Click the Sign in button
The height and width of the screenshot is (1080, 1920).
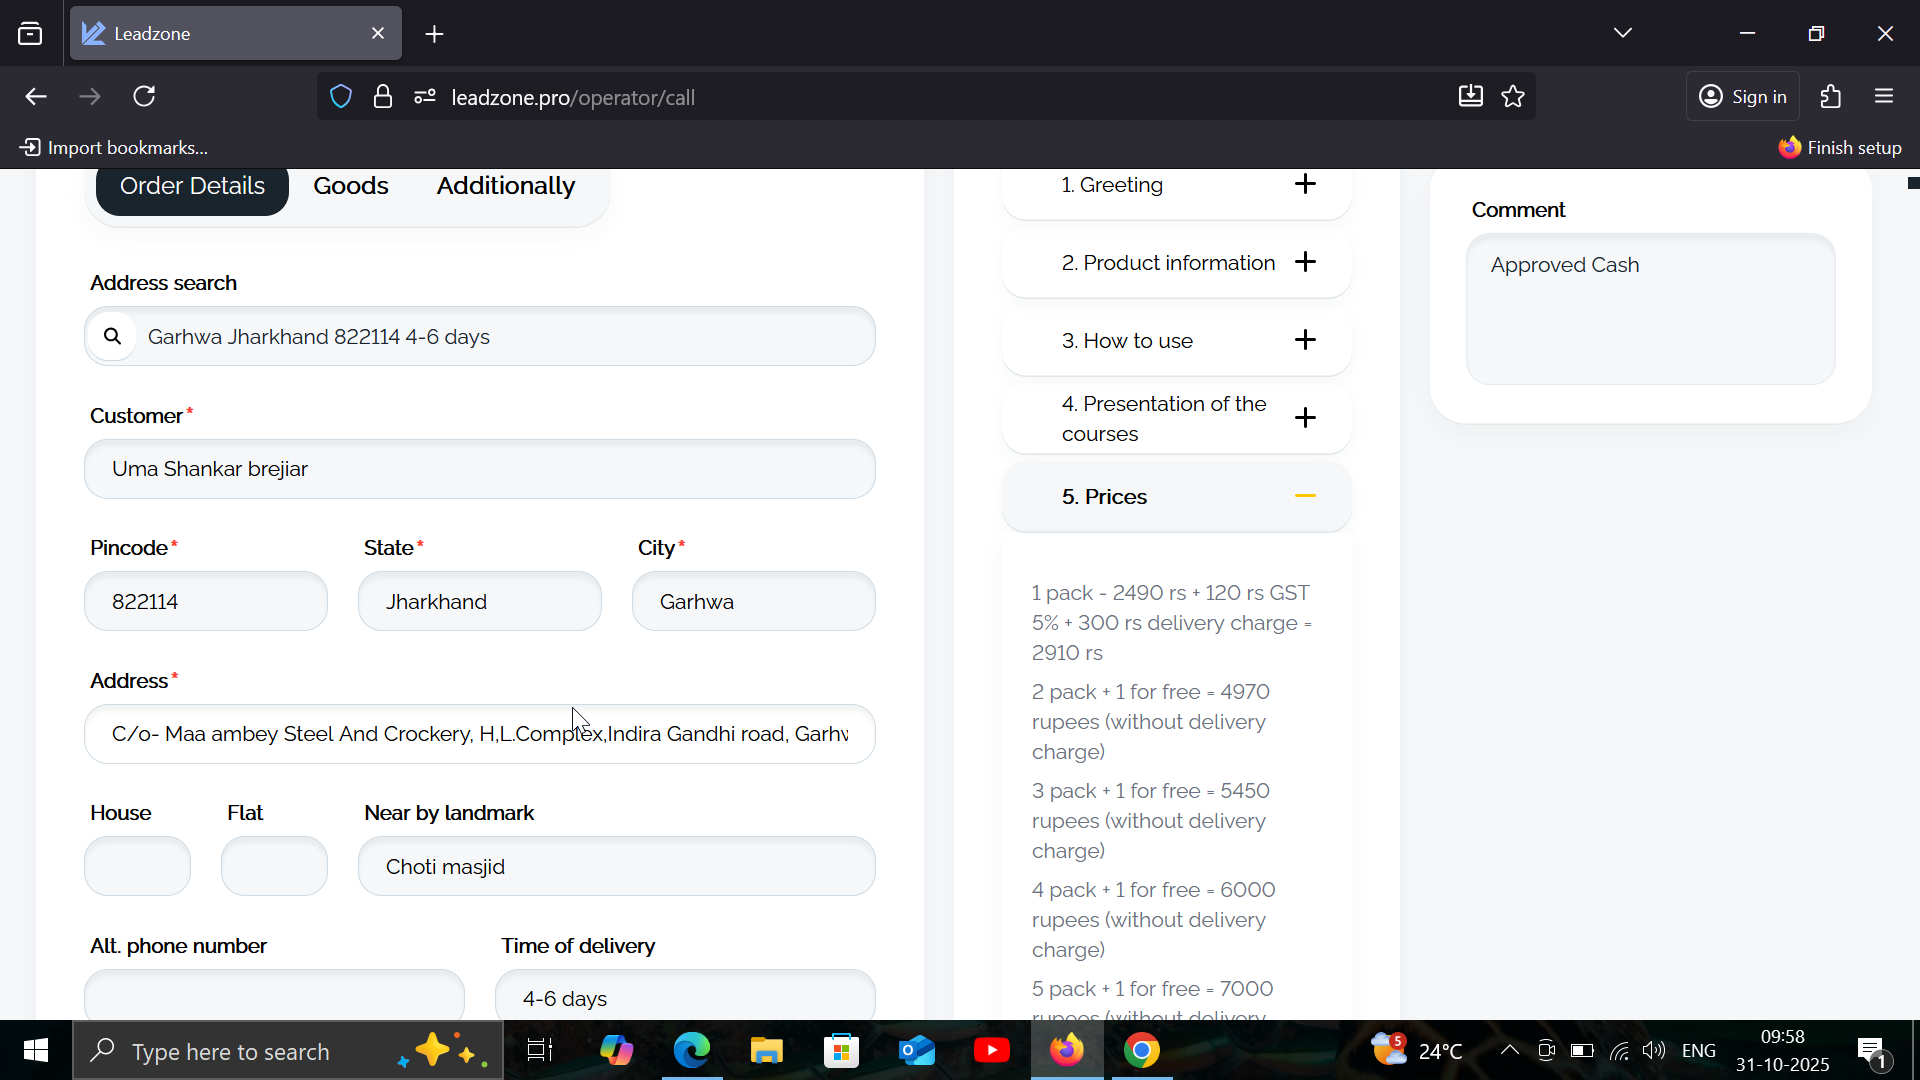pos(1743,97)
